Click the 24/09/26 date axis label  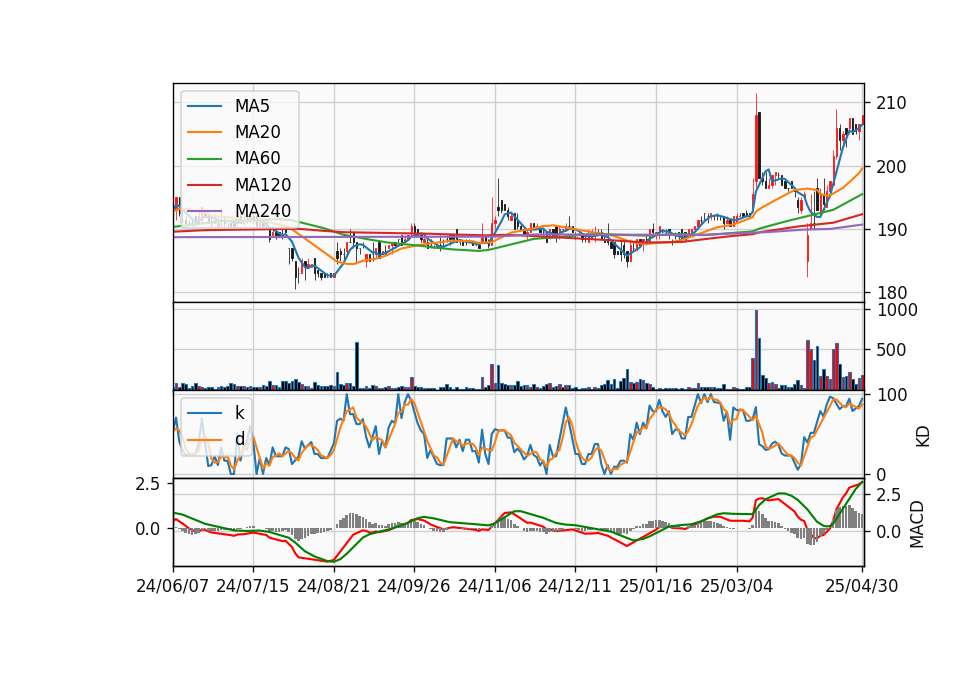(x=413, y=586)
